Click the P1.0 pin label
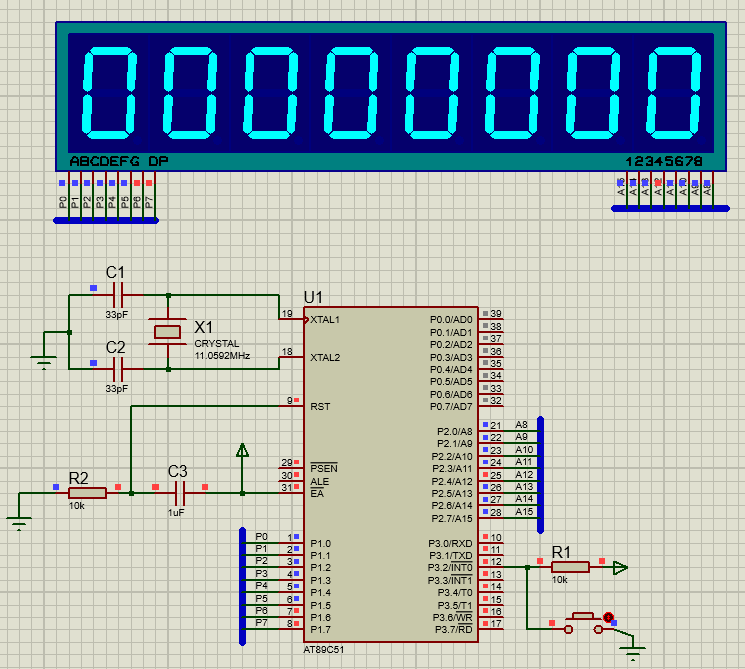The image size is (745, 669). coord(320,544)
